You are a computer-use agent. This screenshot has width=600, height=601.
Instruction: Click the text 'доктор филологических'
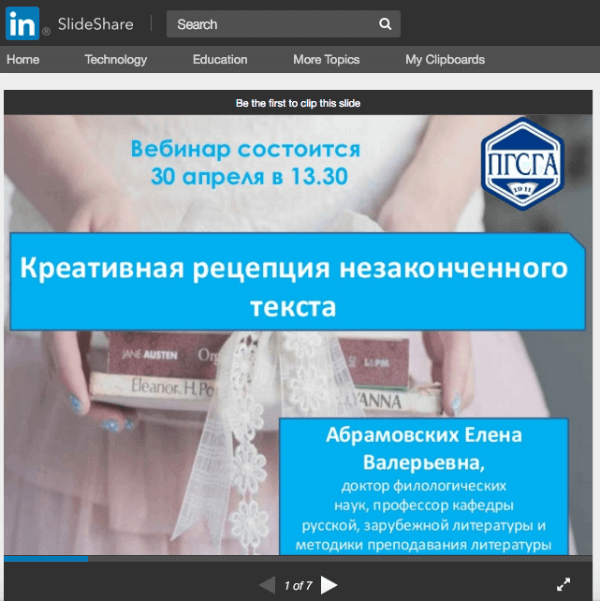pyautogui.click(x=424, y=486)
